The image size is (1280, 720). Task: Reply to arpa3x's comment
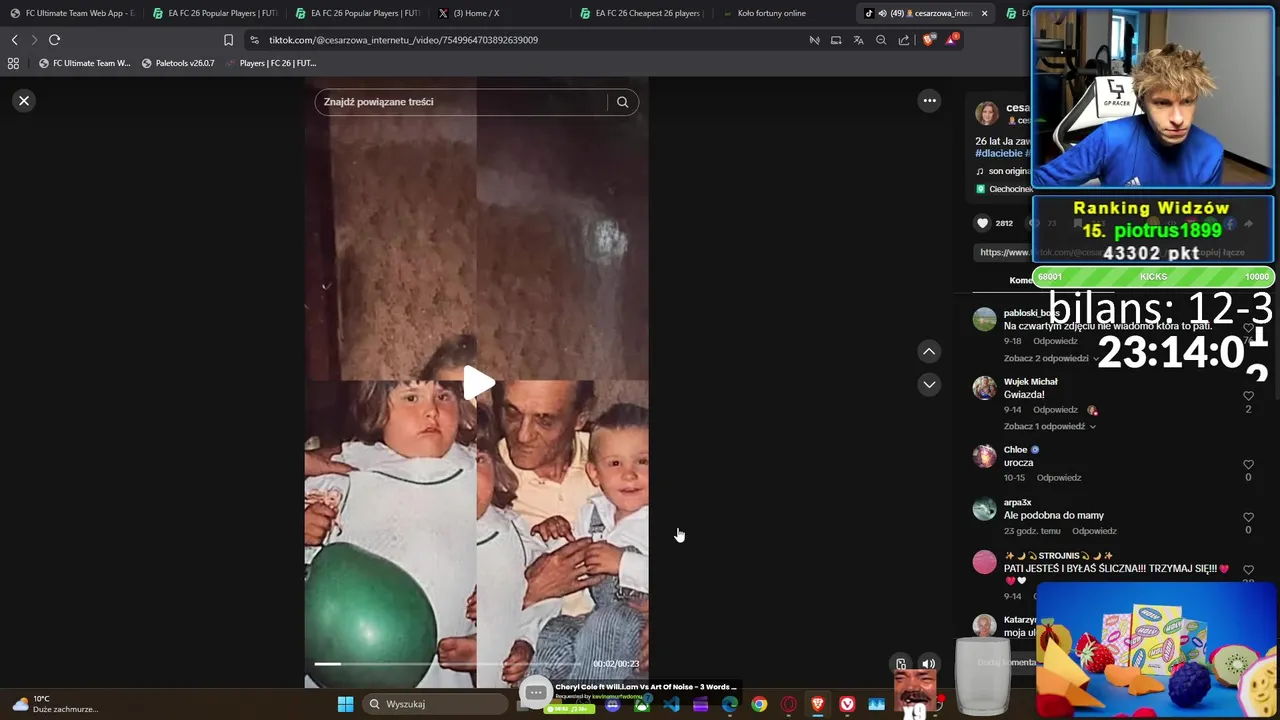tap(1094, 531)
